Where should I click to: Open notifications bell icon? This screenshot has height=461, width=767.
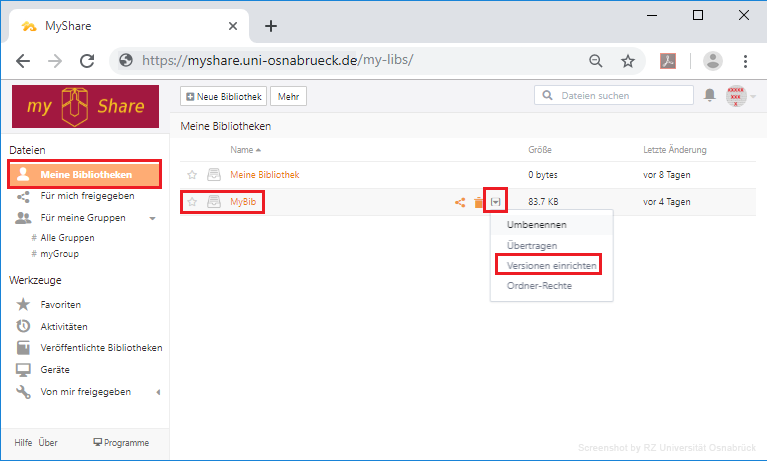(x=710, y=95)
